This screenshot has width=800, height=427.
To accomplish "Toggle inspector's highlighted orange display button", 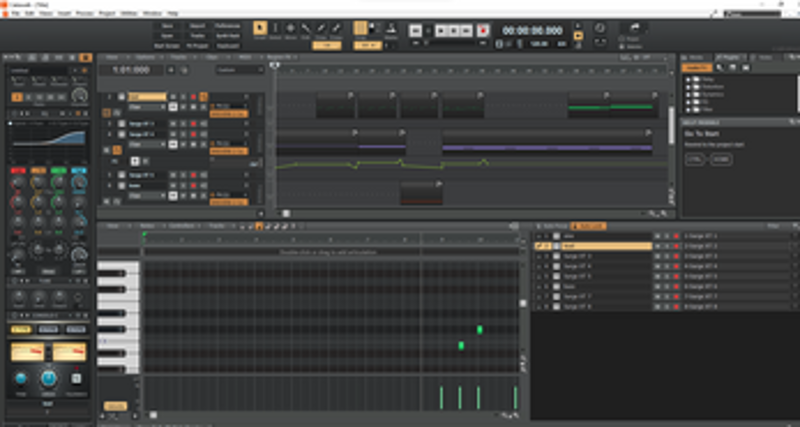I will click(86, 58).
